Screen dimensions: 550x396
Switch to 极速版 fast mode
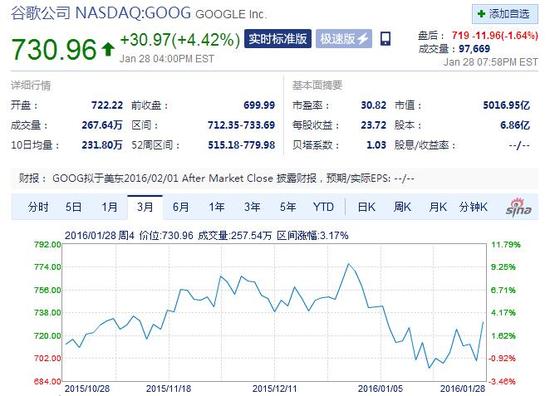344,39
